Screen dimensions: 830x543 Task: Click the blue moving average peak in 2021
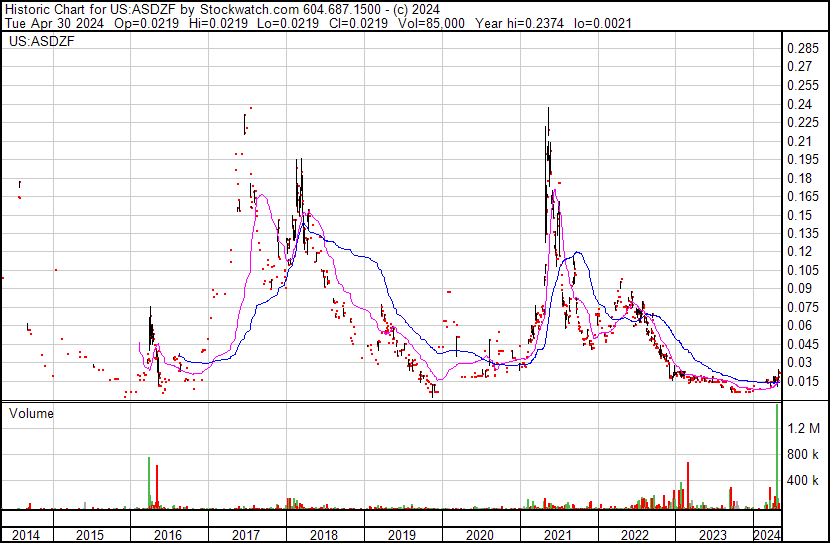tap(578, 252)
